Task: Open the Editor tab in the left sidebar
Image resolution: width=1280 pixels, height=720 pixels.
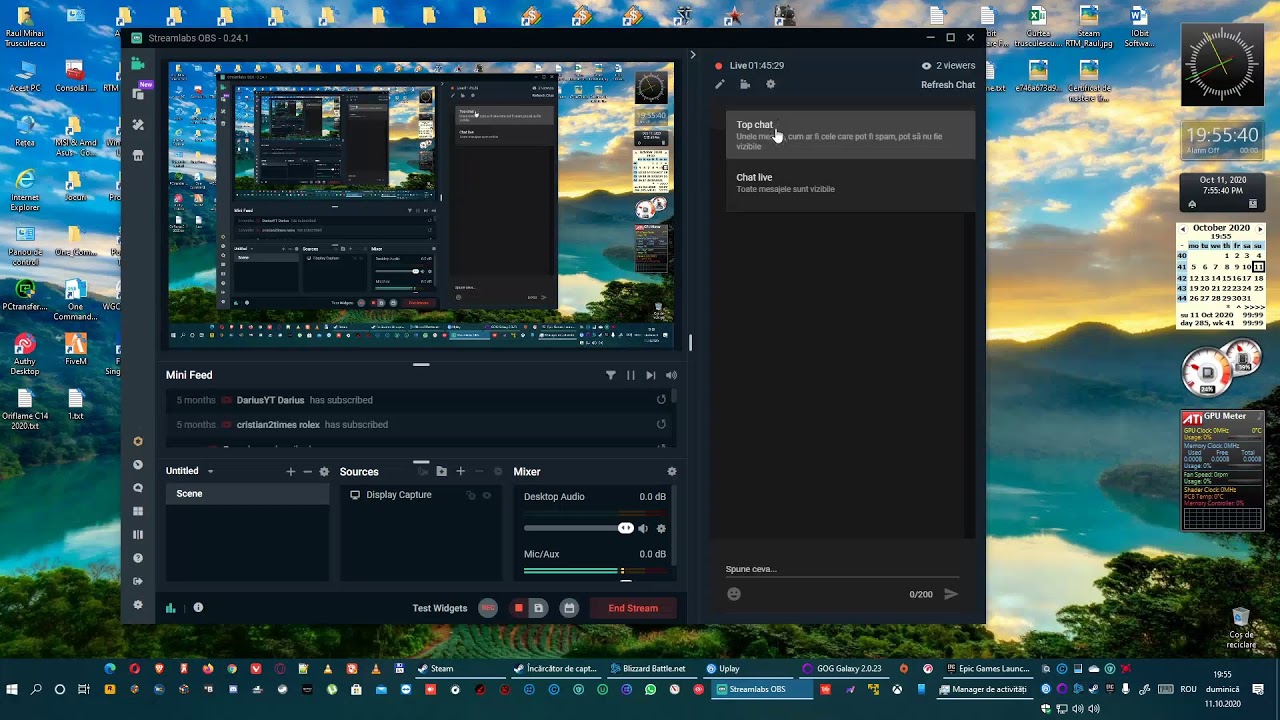Action: tap(138, 63)
